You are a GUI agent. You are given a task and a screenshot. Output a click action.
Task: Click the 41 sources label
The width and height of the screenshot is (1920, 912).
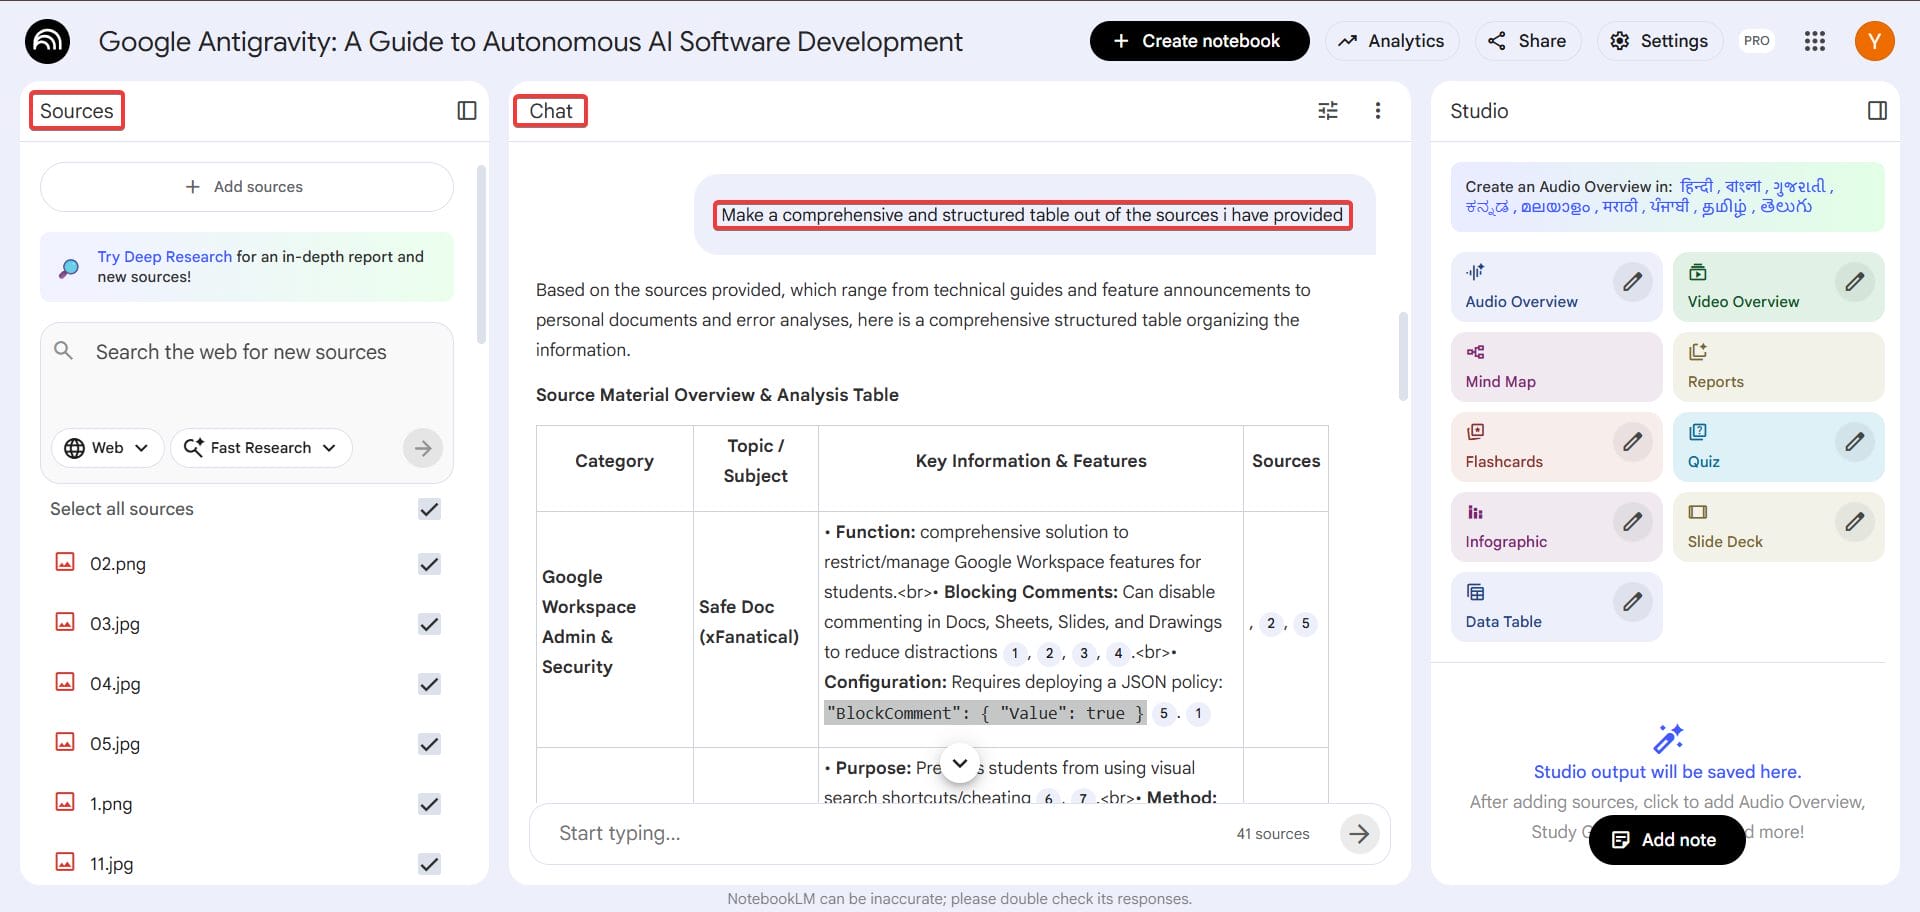point(1272,834)
